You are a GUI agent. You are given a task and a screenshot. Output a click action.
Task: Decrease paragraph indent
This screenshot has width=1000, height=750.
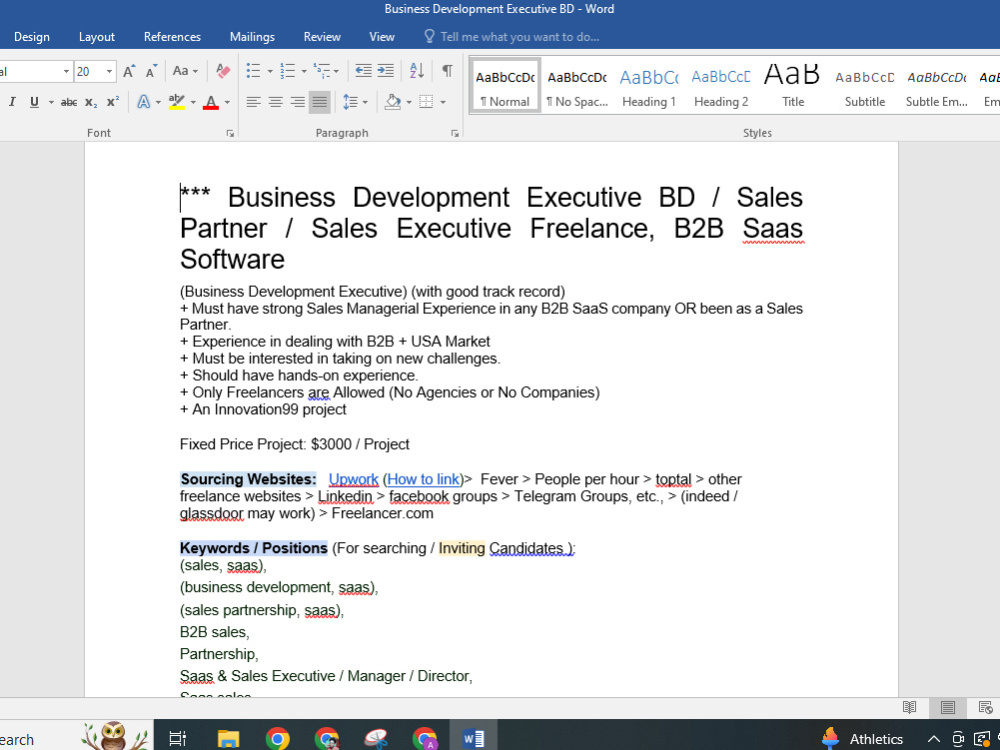pos(364,71)
